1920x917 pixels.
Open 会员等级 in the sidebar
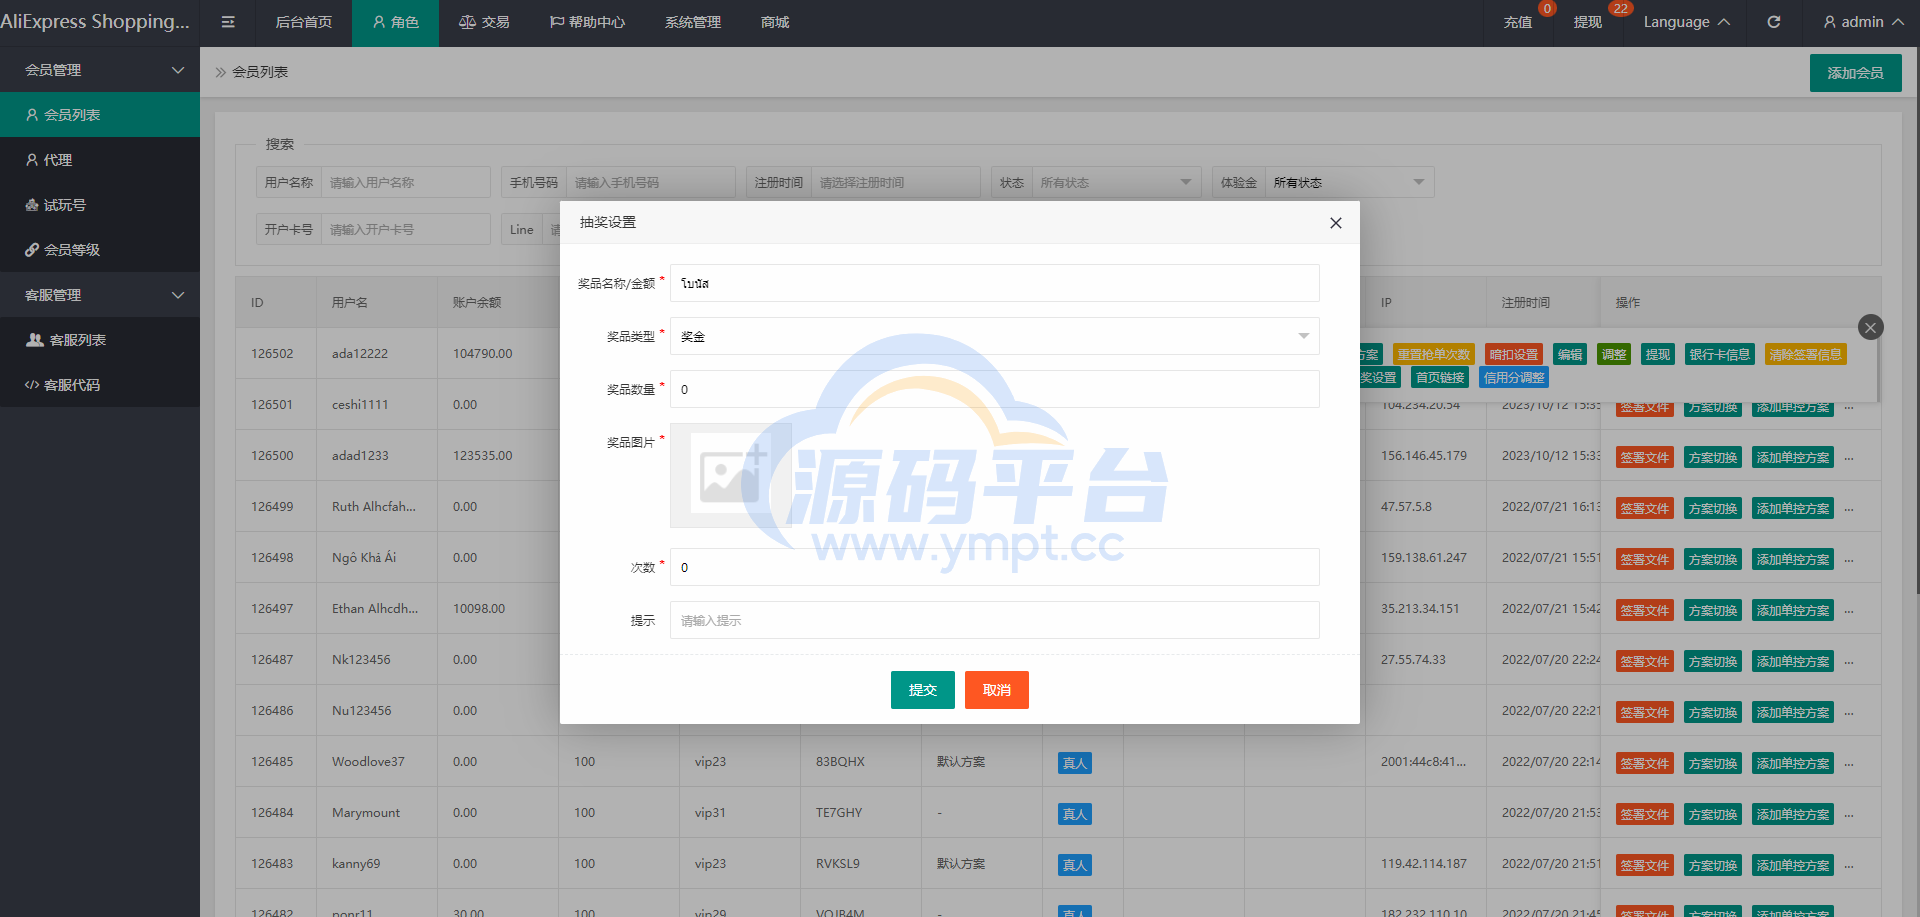point(100,250)
